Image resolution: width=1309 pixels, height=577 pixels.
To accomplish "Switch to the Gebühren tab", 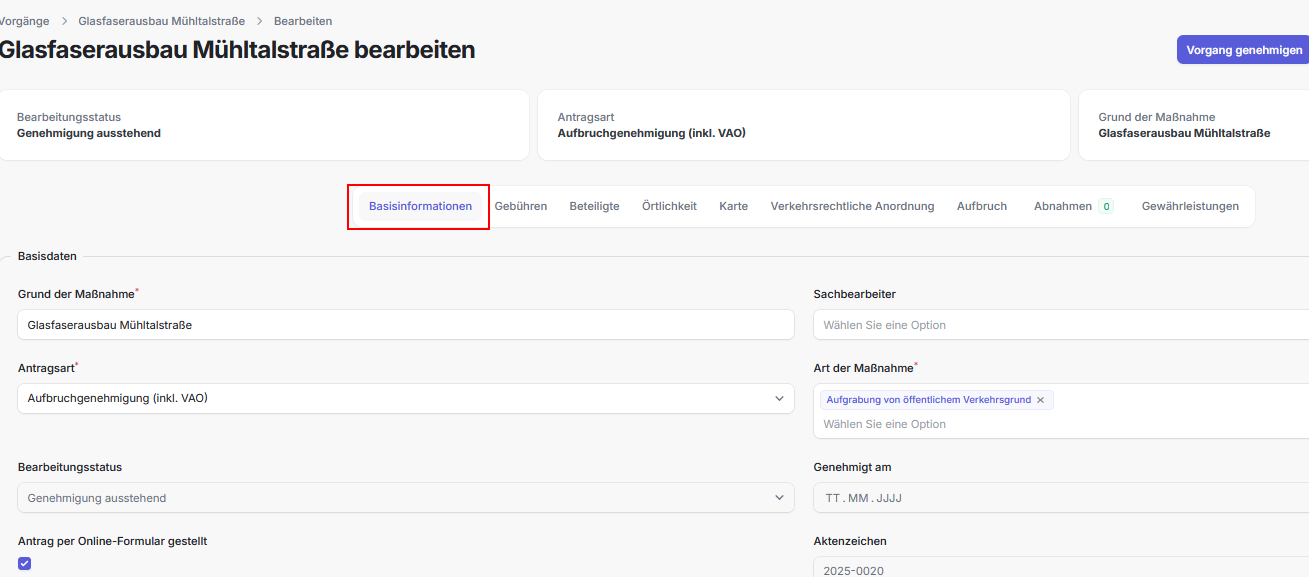I will pos(520,206).
